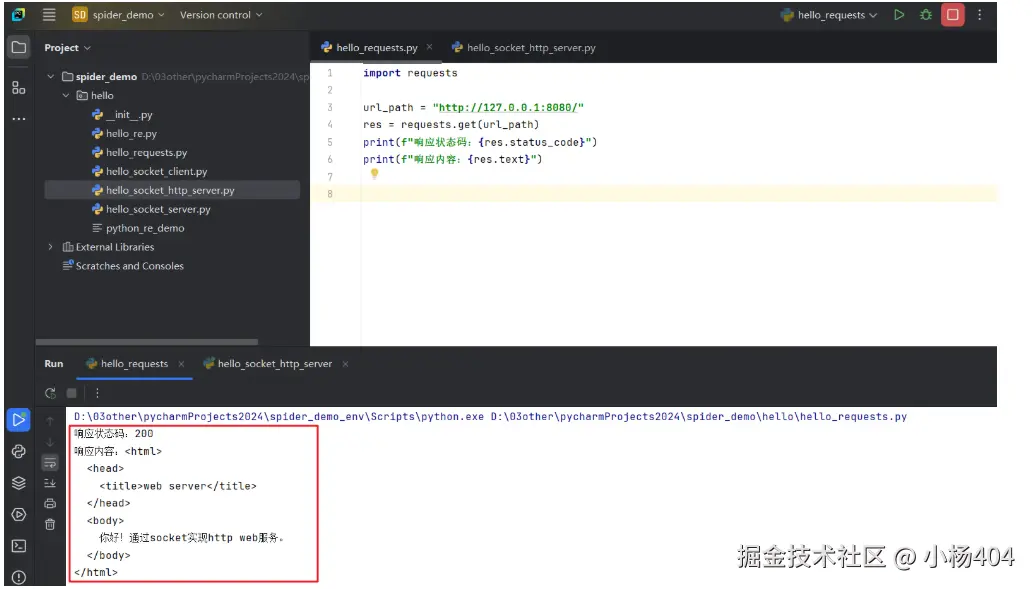Screen dimensions: 1033x589
Task: Open the Structure tool window
Action: (x=18, y=88)
